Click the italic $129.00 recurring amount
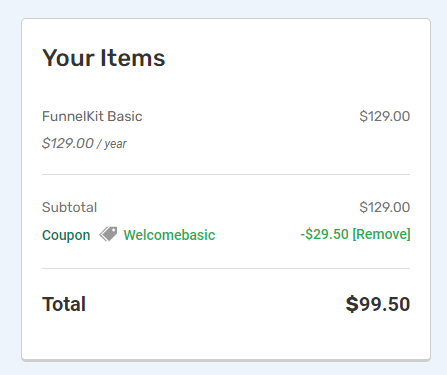Viewport: 447px width, 375px height. click(x=68, y=144)
